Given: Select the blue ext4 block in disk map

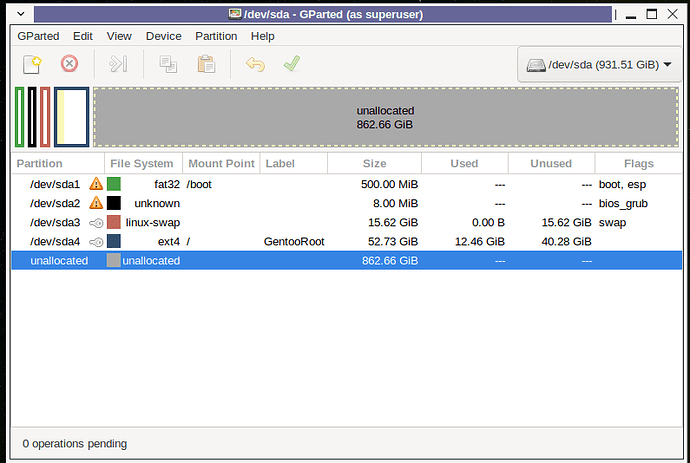Looking at the screenshot, I should [x=71, y=117].
